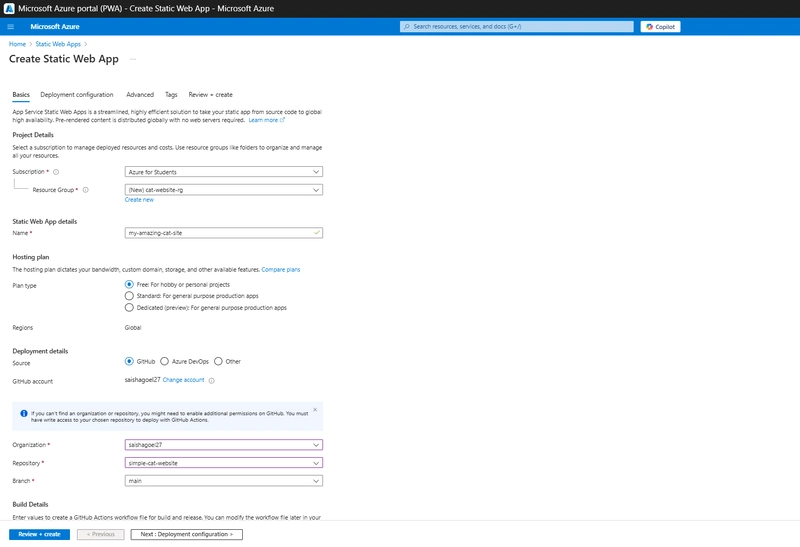
Task: Click Create new resource group link
Action: click(139, 200)
